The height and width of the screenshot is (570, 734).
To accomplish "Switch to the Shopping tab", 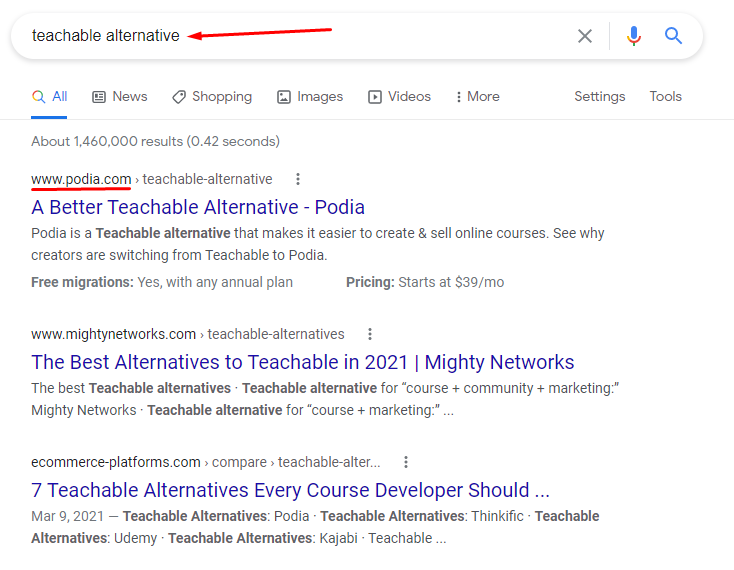I will (x=212, y=97).
